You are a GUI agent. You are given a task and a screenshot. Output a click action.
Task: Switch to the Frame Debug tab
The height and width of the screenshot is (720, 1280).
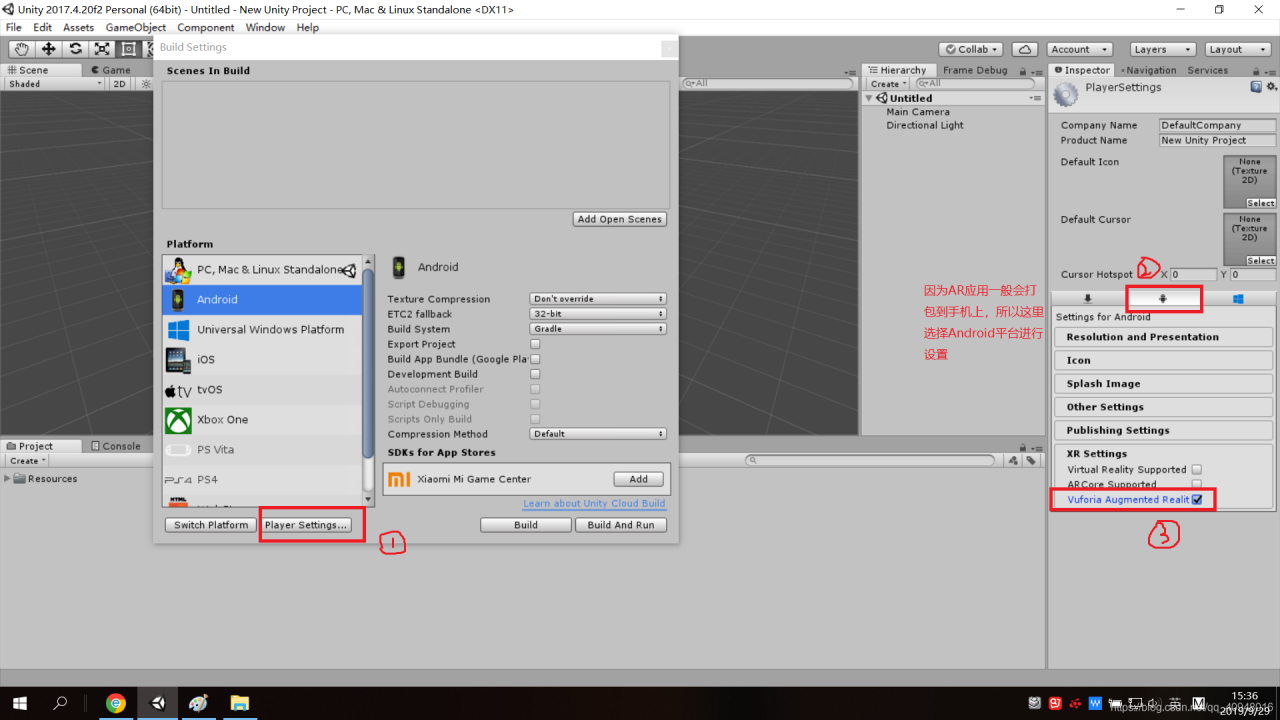975,70
